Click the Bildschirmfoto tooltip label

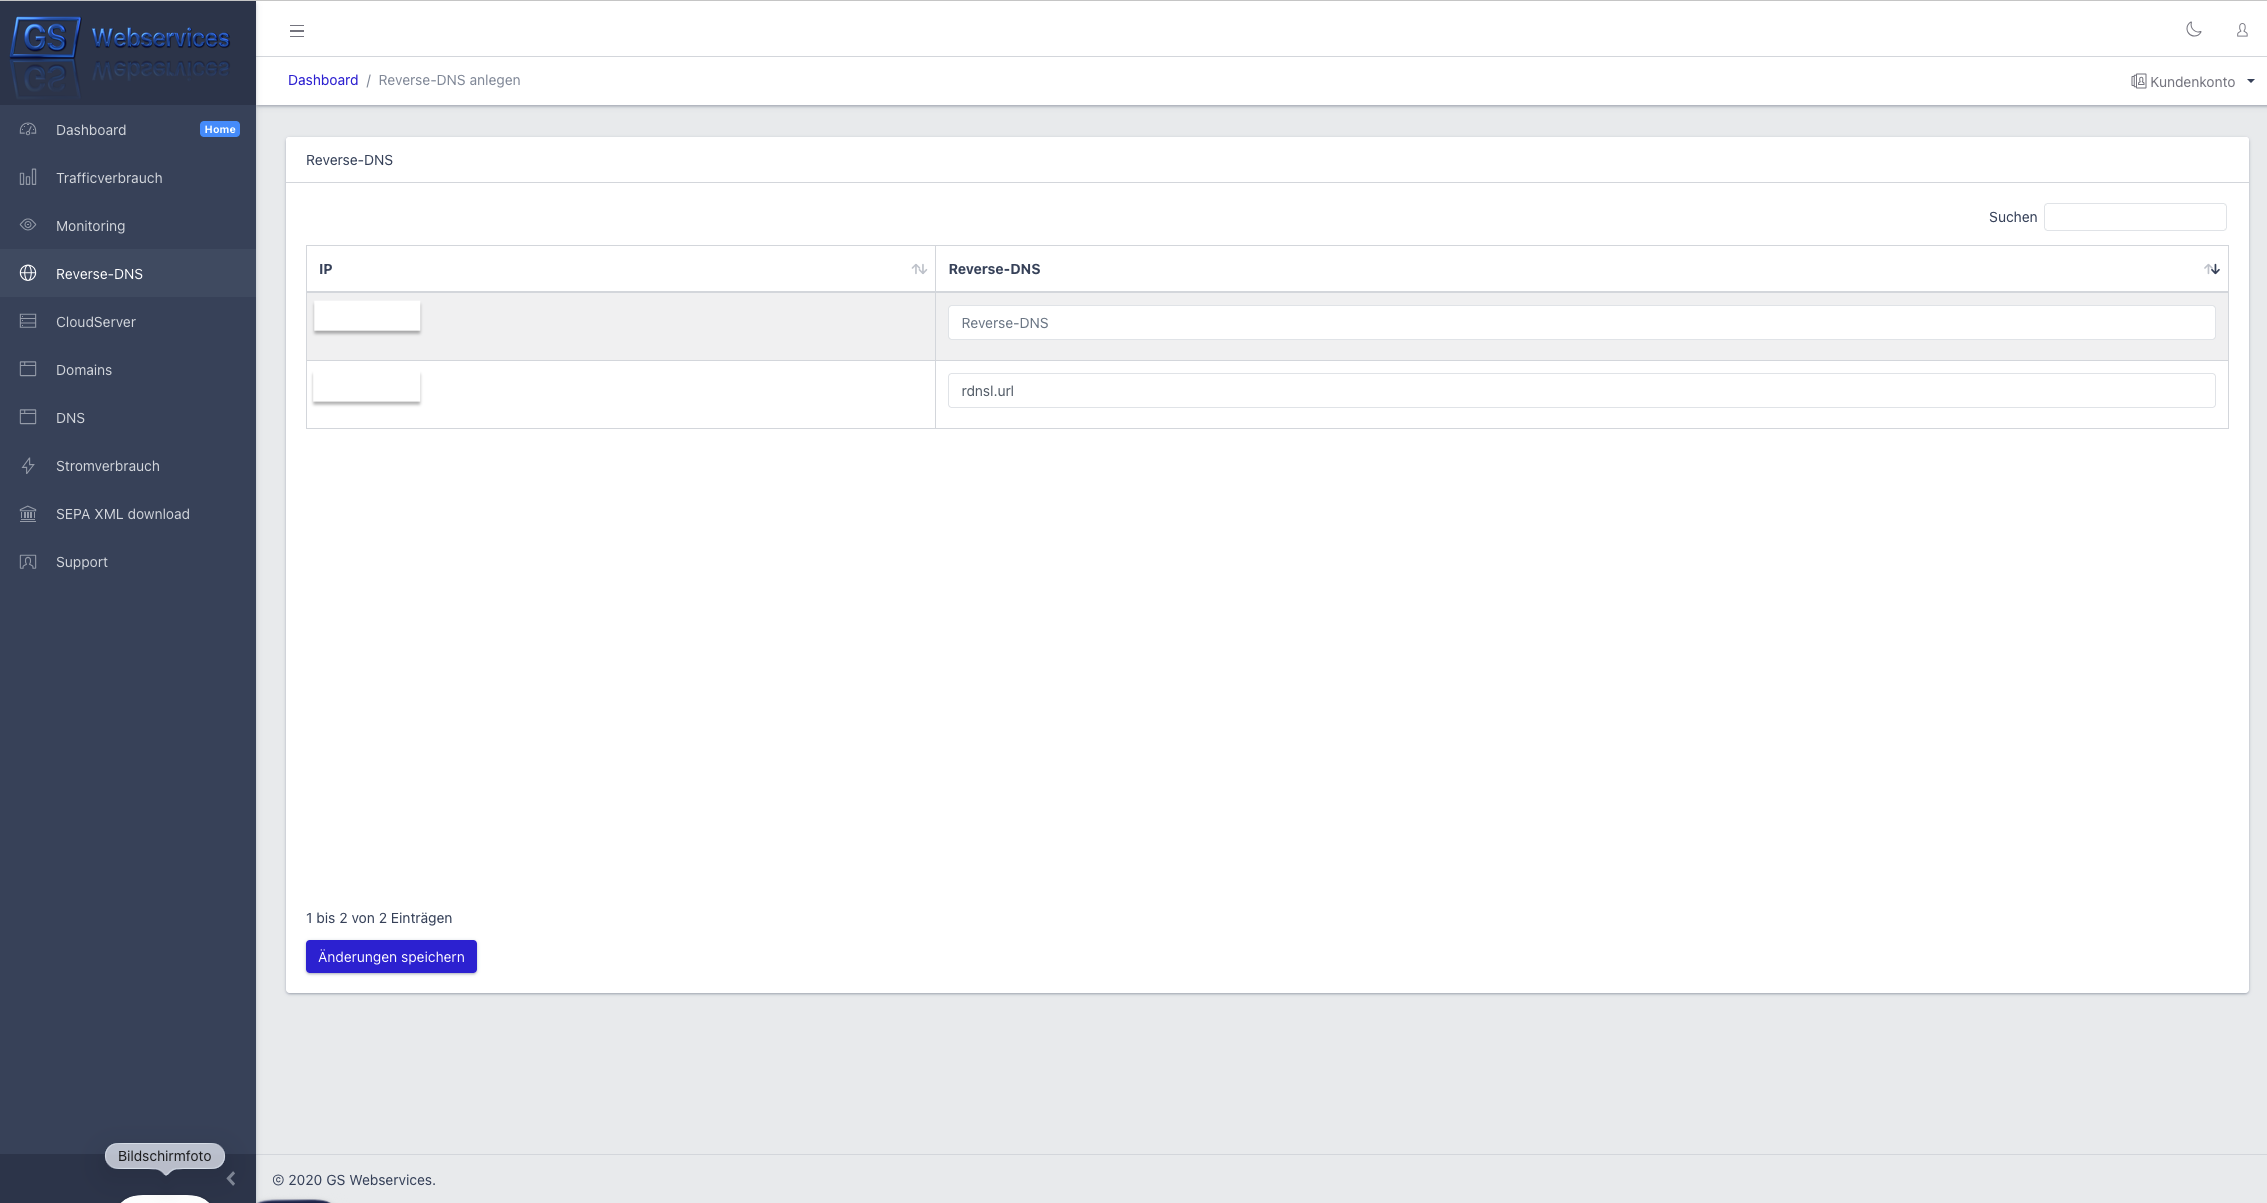click(x=165, y=1156)
